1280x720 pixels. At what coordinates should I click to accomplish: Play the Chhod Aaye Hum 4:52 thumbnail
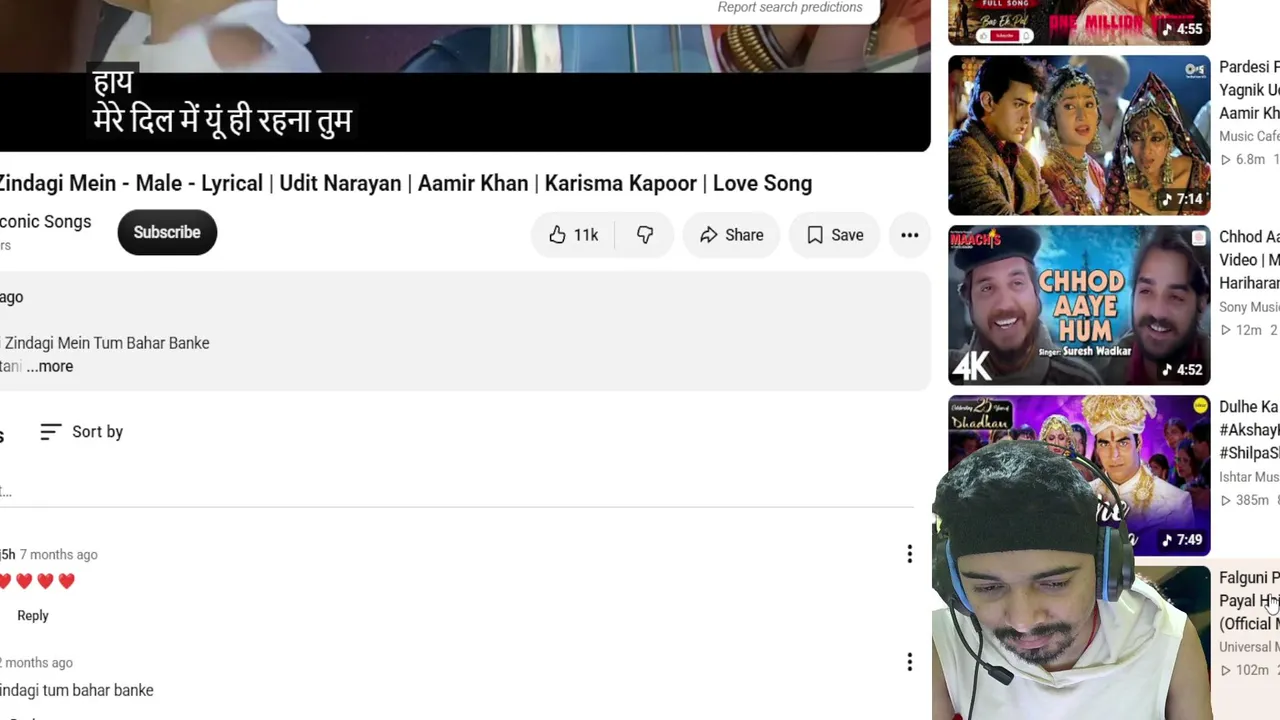click(1079, 305)
